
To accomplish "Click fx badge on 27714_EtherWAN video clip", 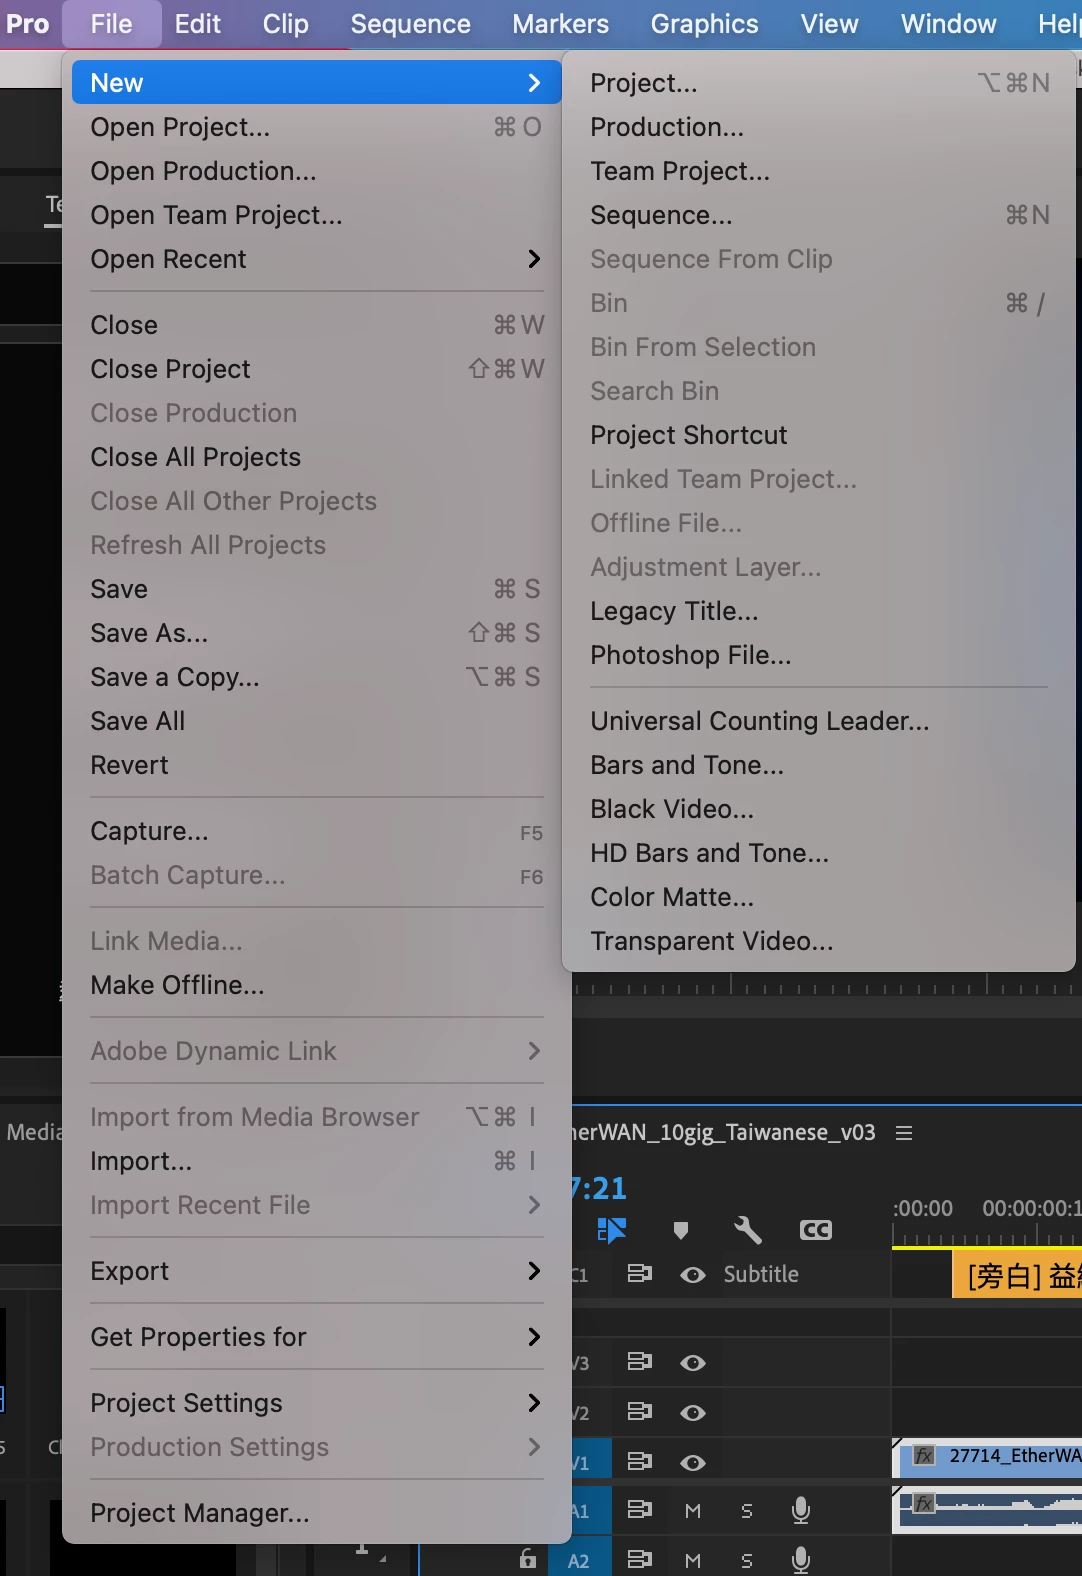I will [924, 1456].
